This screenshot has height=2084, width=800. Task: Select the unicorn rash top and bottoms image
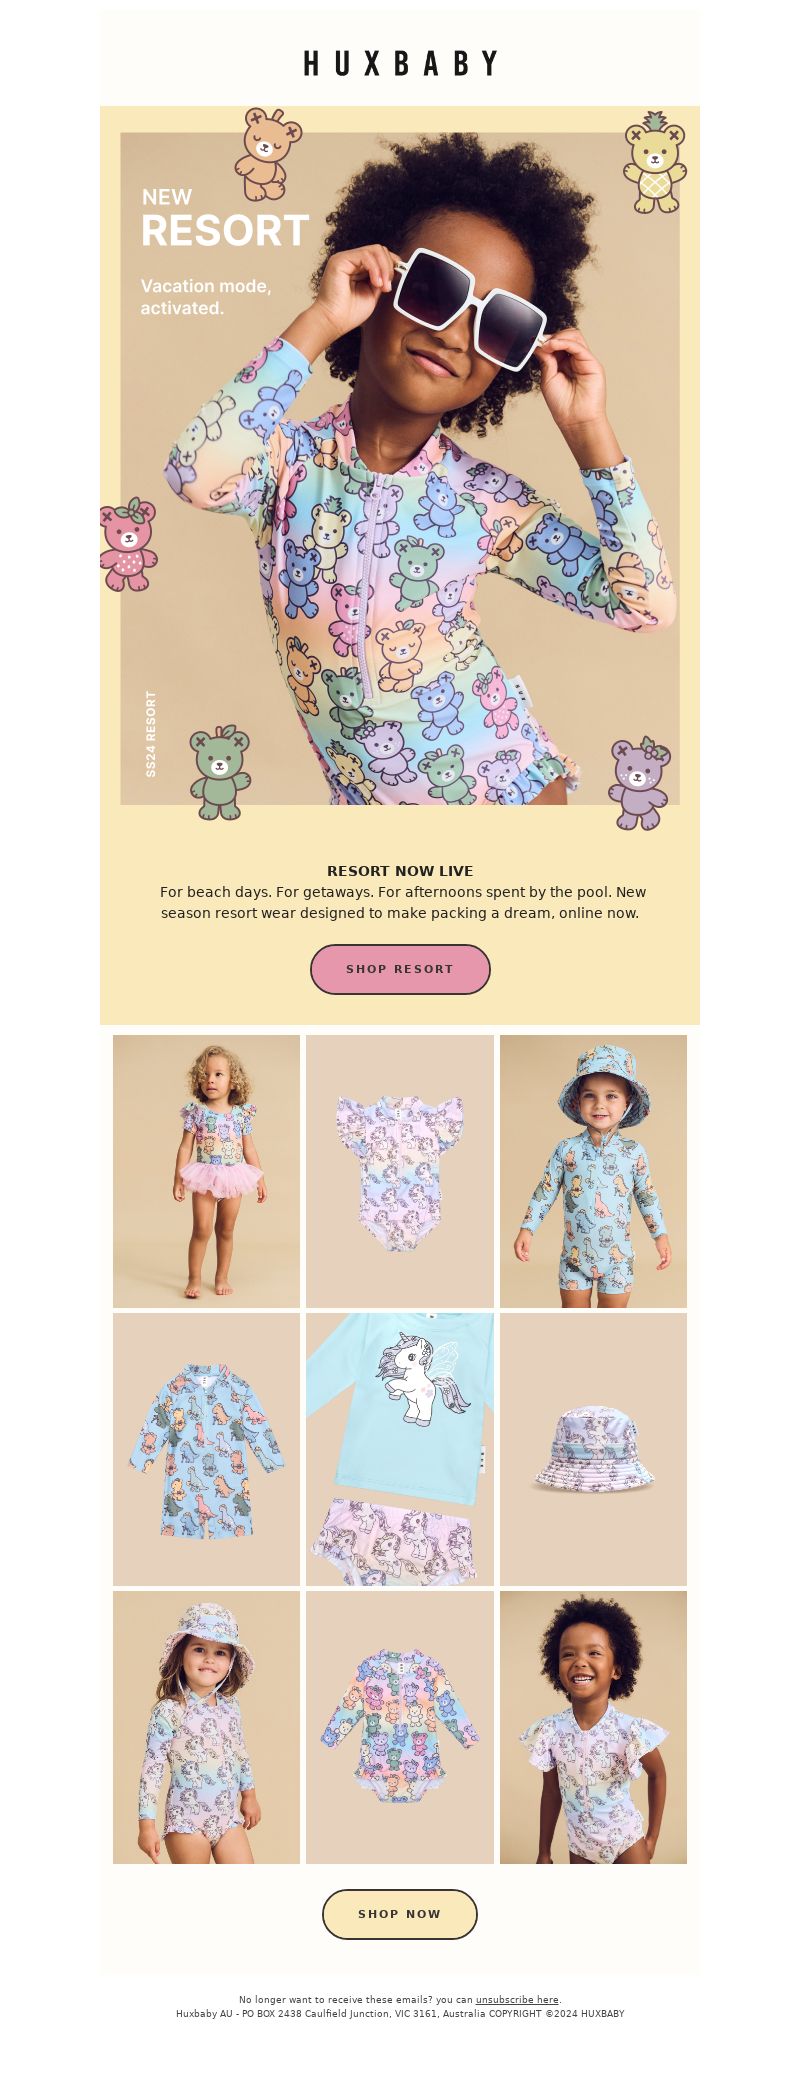[400, 1449]
